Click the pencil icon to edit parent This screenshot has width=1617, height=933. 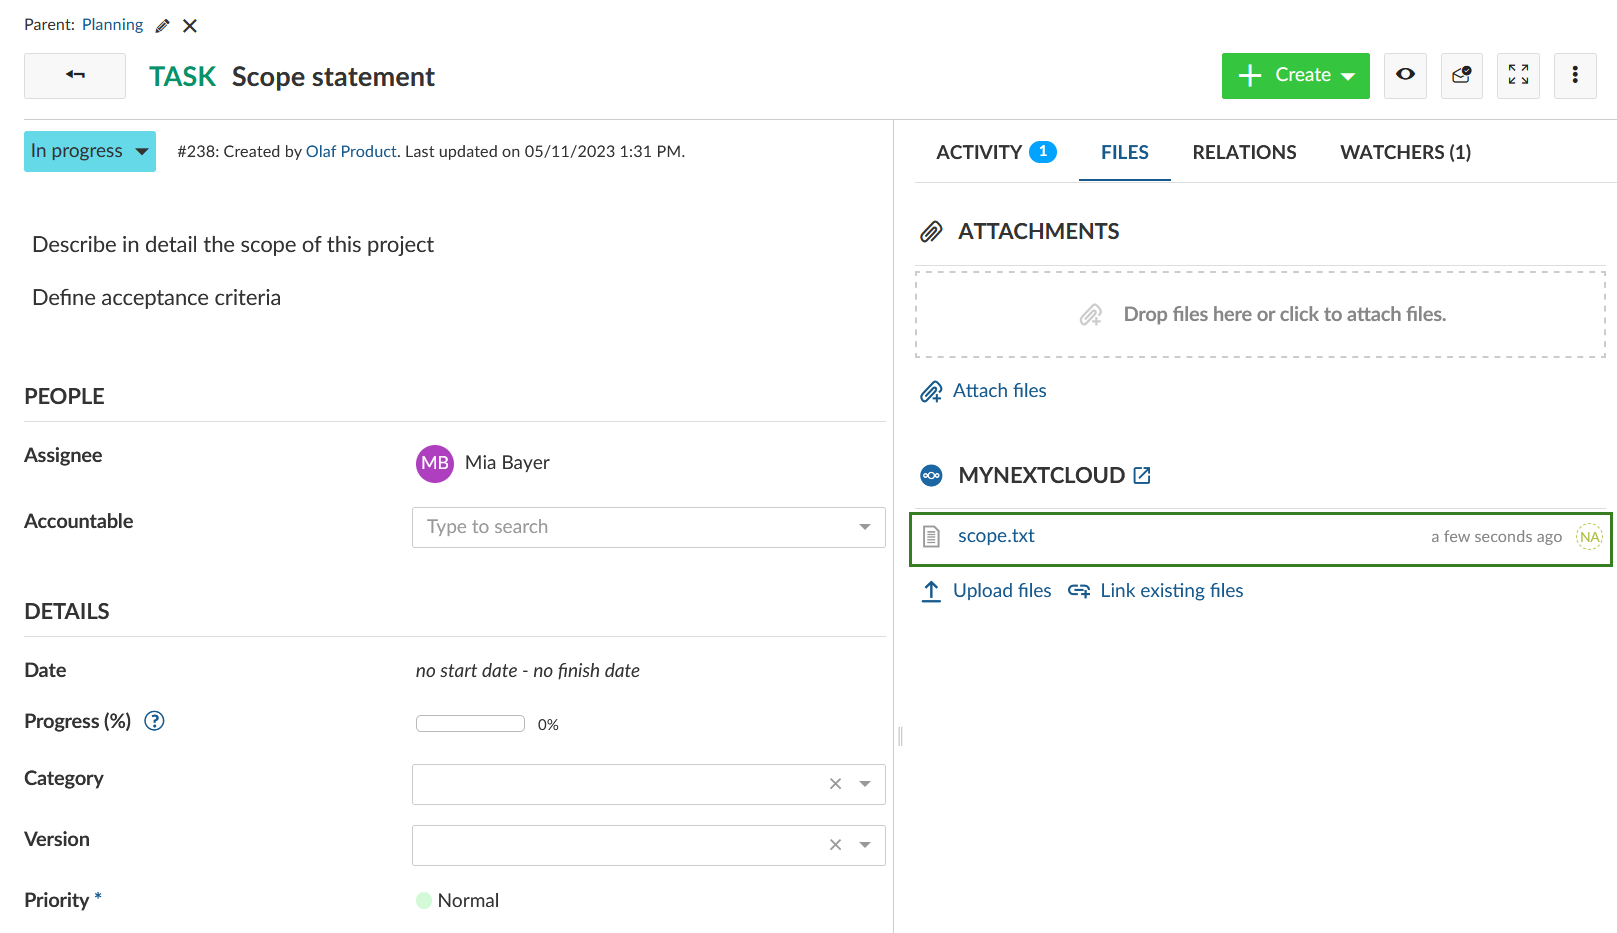click(x=162, y=26)
